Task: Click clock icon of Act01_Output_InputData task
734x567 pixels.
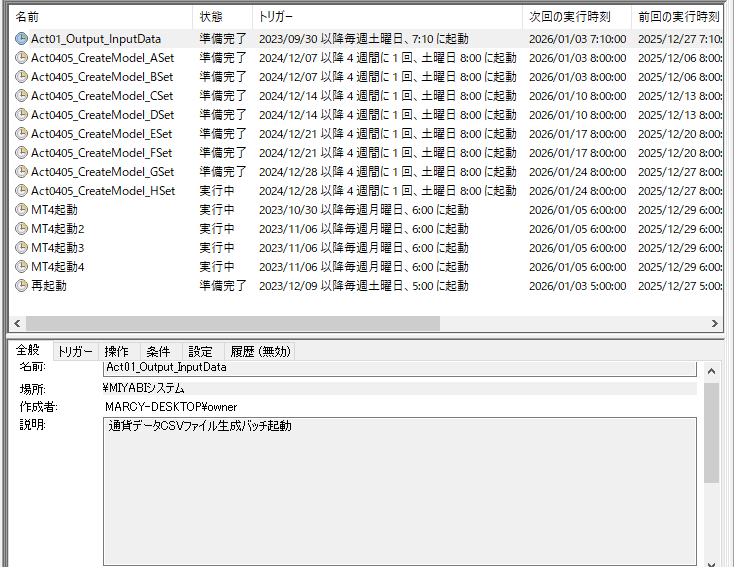Action: click(21, 39)
